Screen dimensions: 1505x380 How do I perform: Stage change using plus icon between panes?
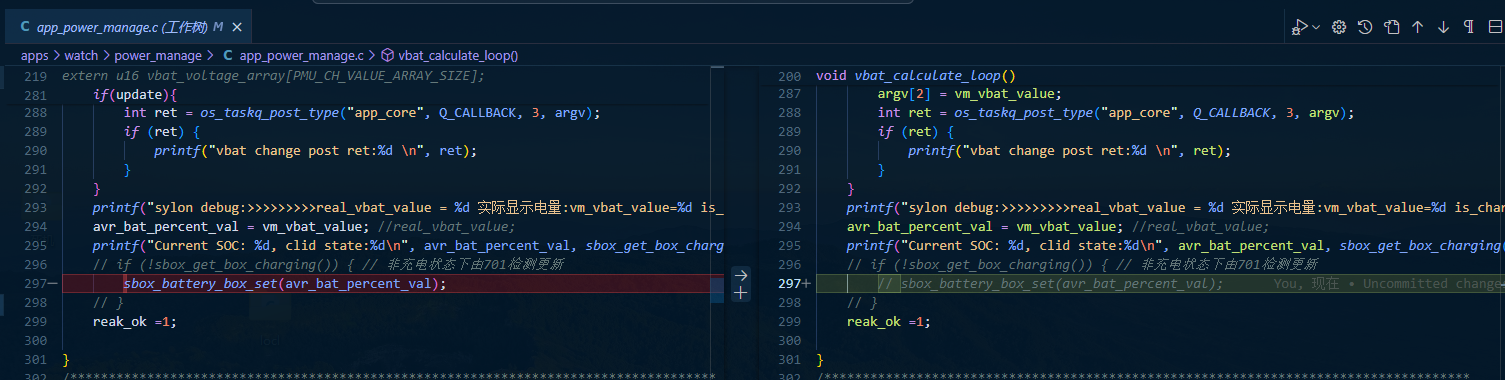(x=741, y=293)
